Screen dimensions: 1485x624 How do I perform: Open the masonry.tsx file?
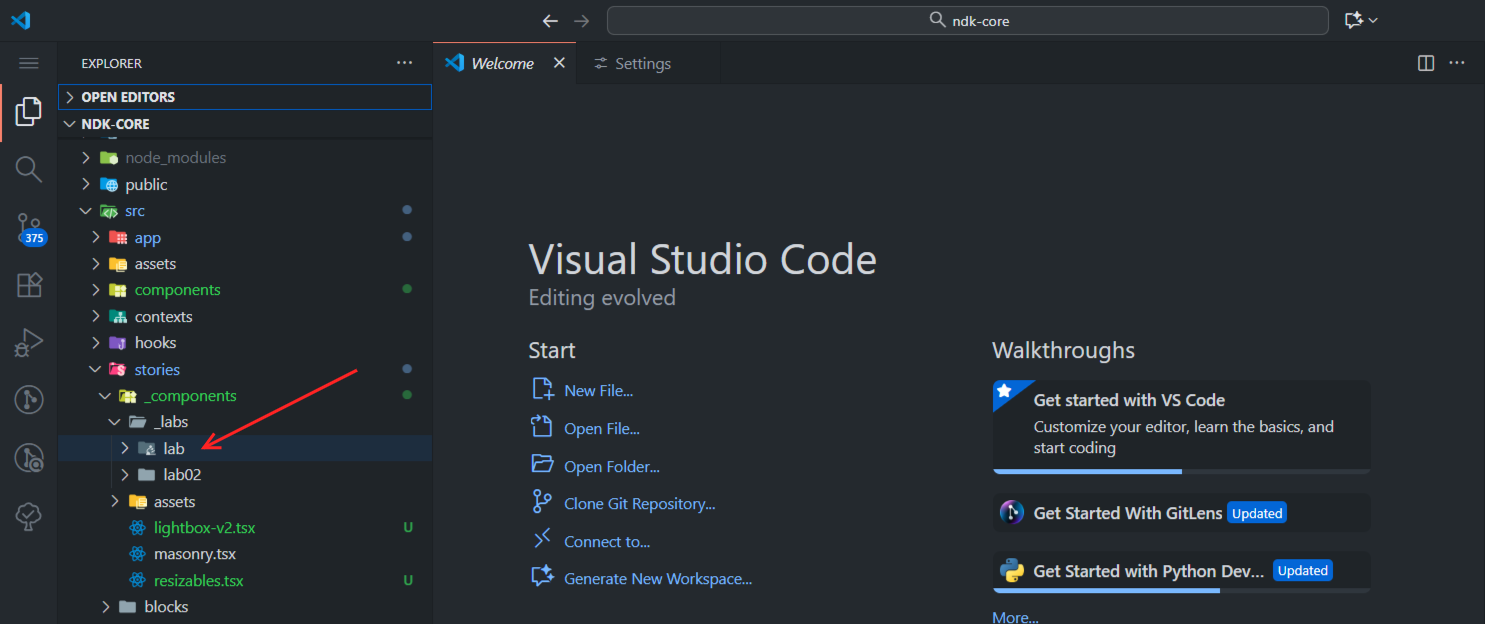click(195, 554)
